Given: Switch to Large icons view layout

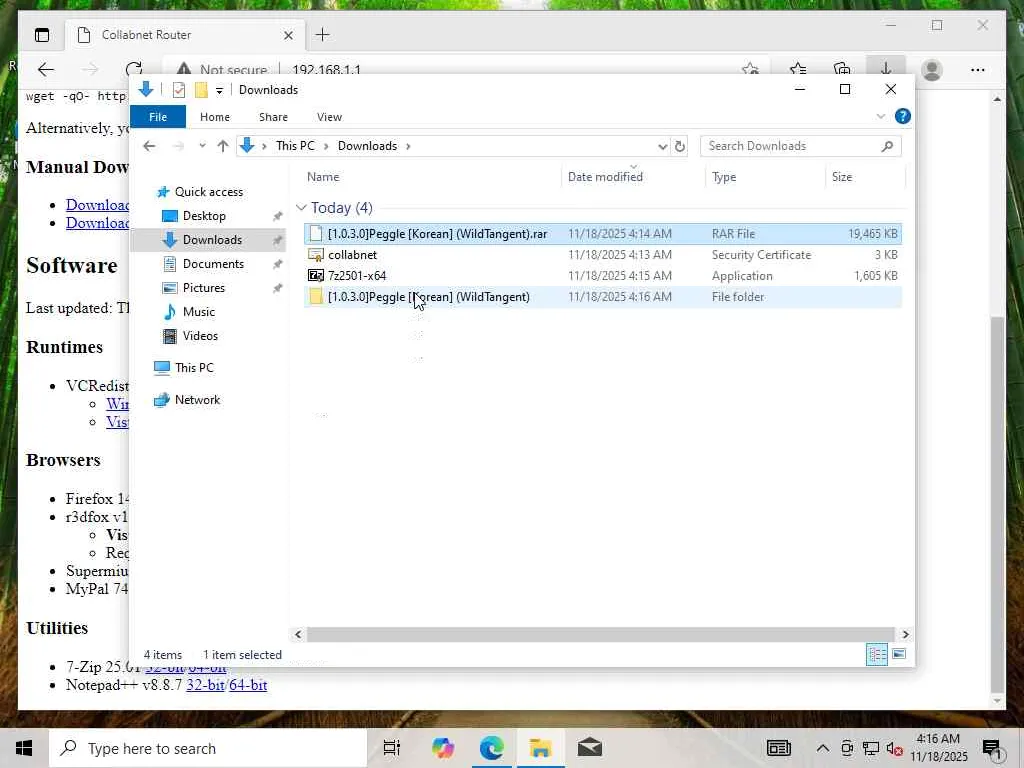Looking at the screenshot, I should click(899, 654).
